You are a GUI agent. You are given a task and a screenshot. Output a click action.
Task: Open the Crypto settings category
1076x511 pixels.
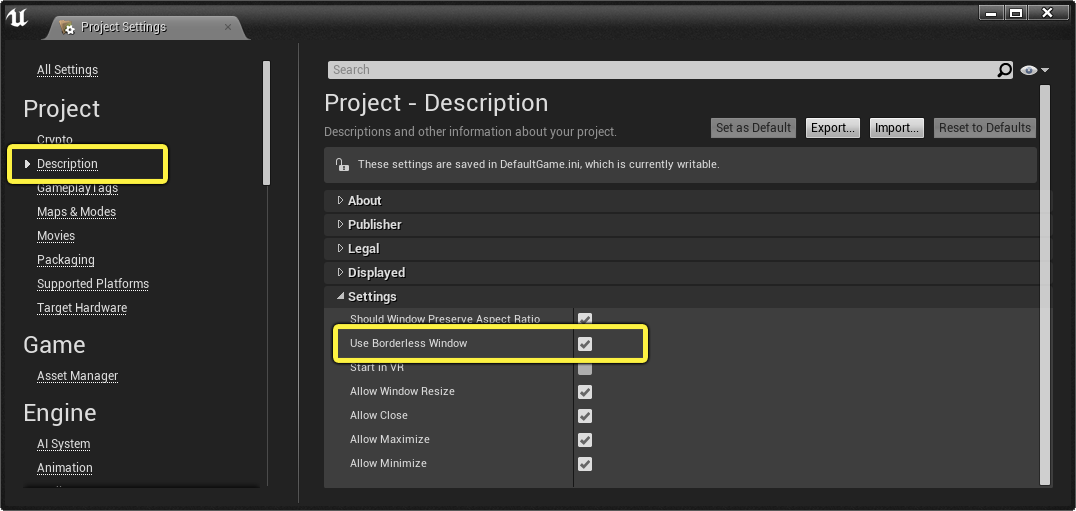tap(55, 140)
